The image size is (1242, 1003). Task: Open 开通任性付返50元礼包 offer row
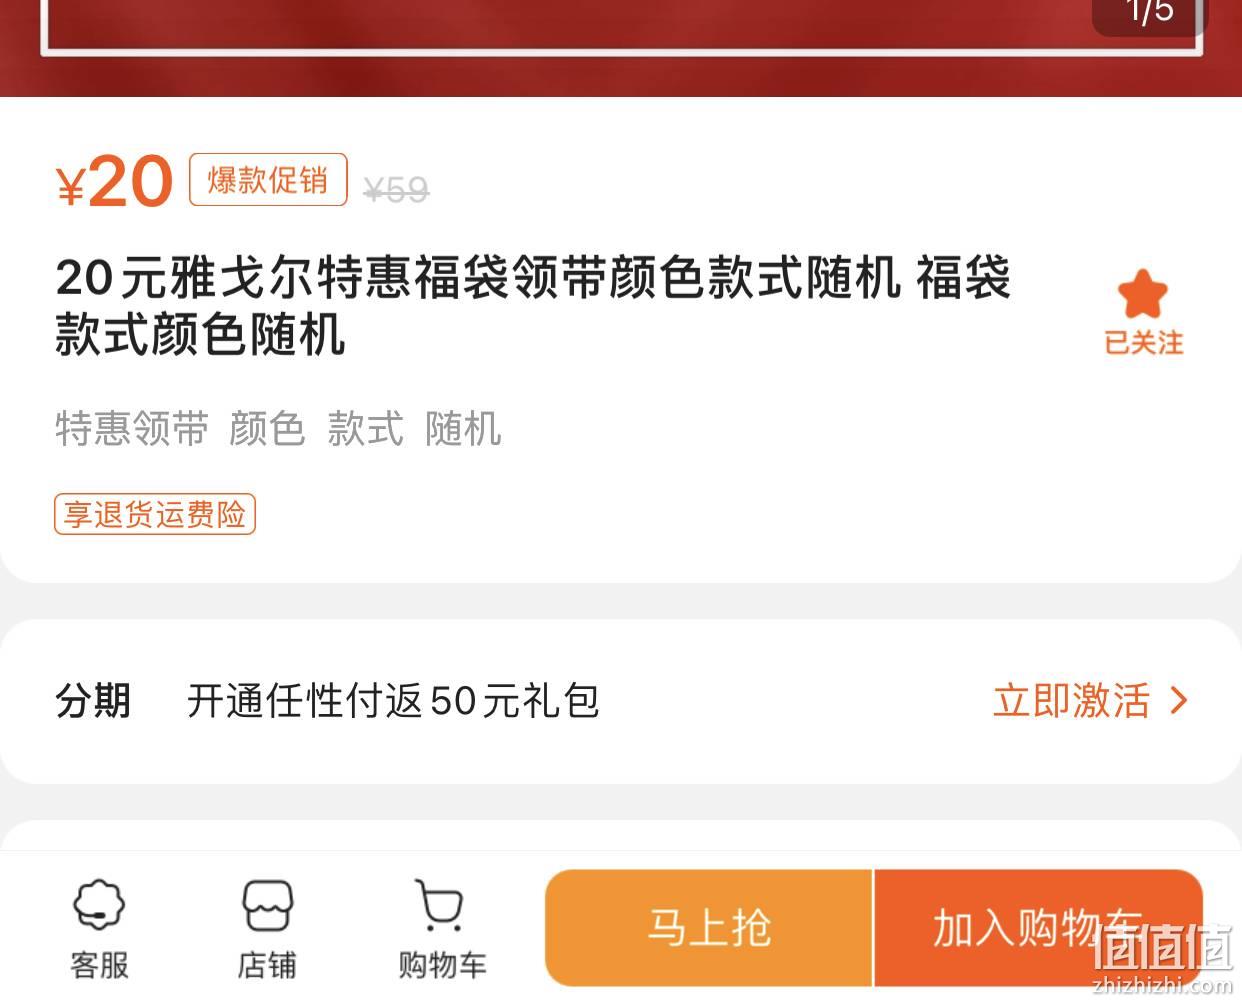pos(621,701)
